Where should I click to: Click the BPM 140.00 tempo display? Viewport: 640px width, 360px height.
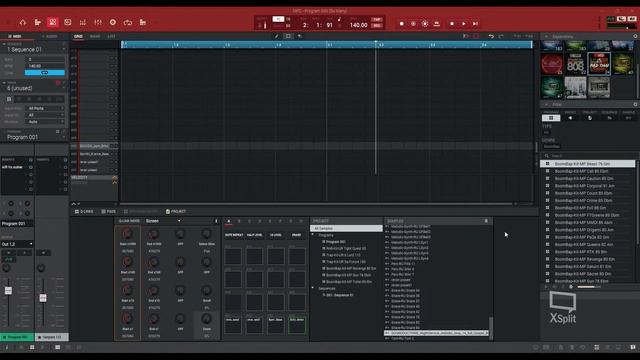coord(358,25)
